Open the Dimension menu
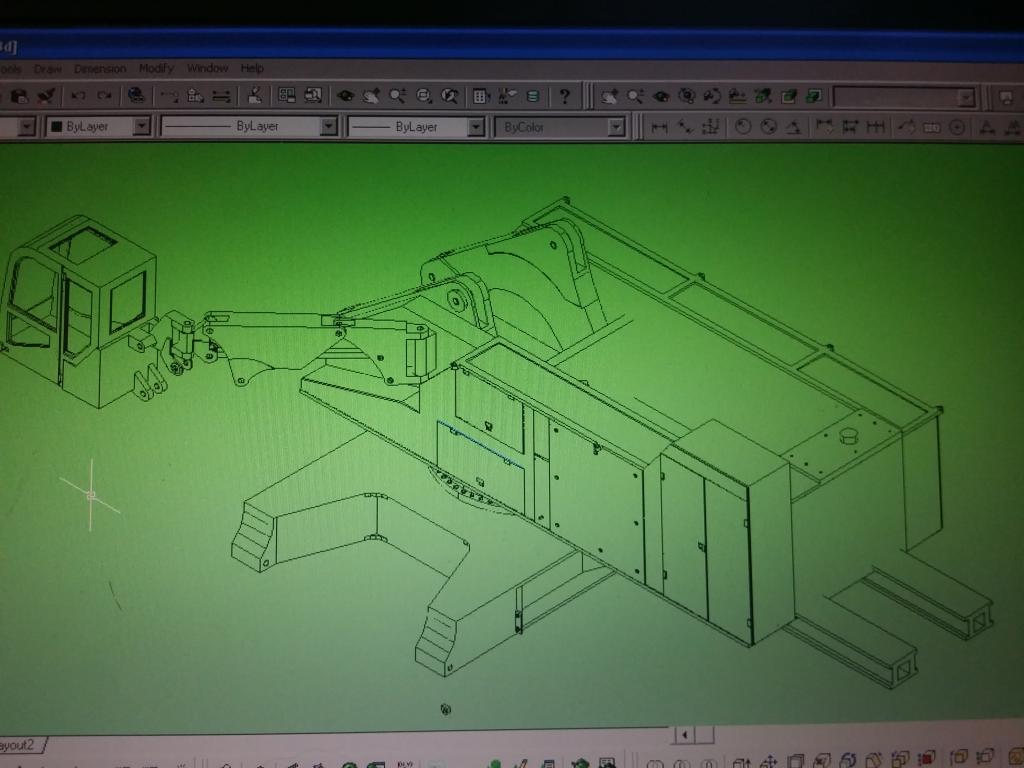Image resolution: width=1024 pixels, height=768 pixels. [x=100, y=69]
